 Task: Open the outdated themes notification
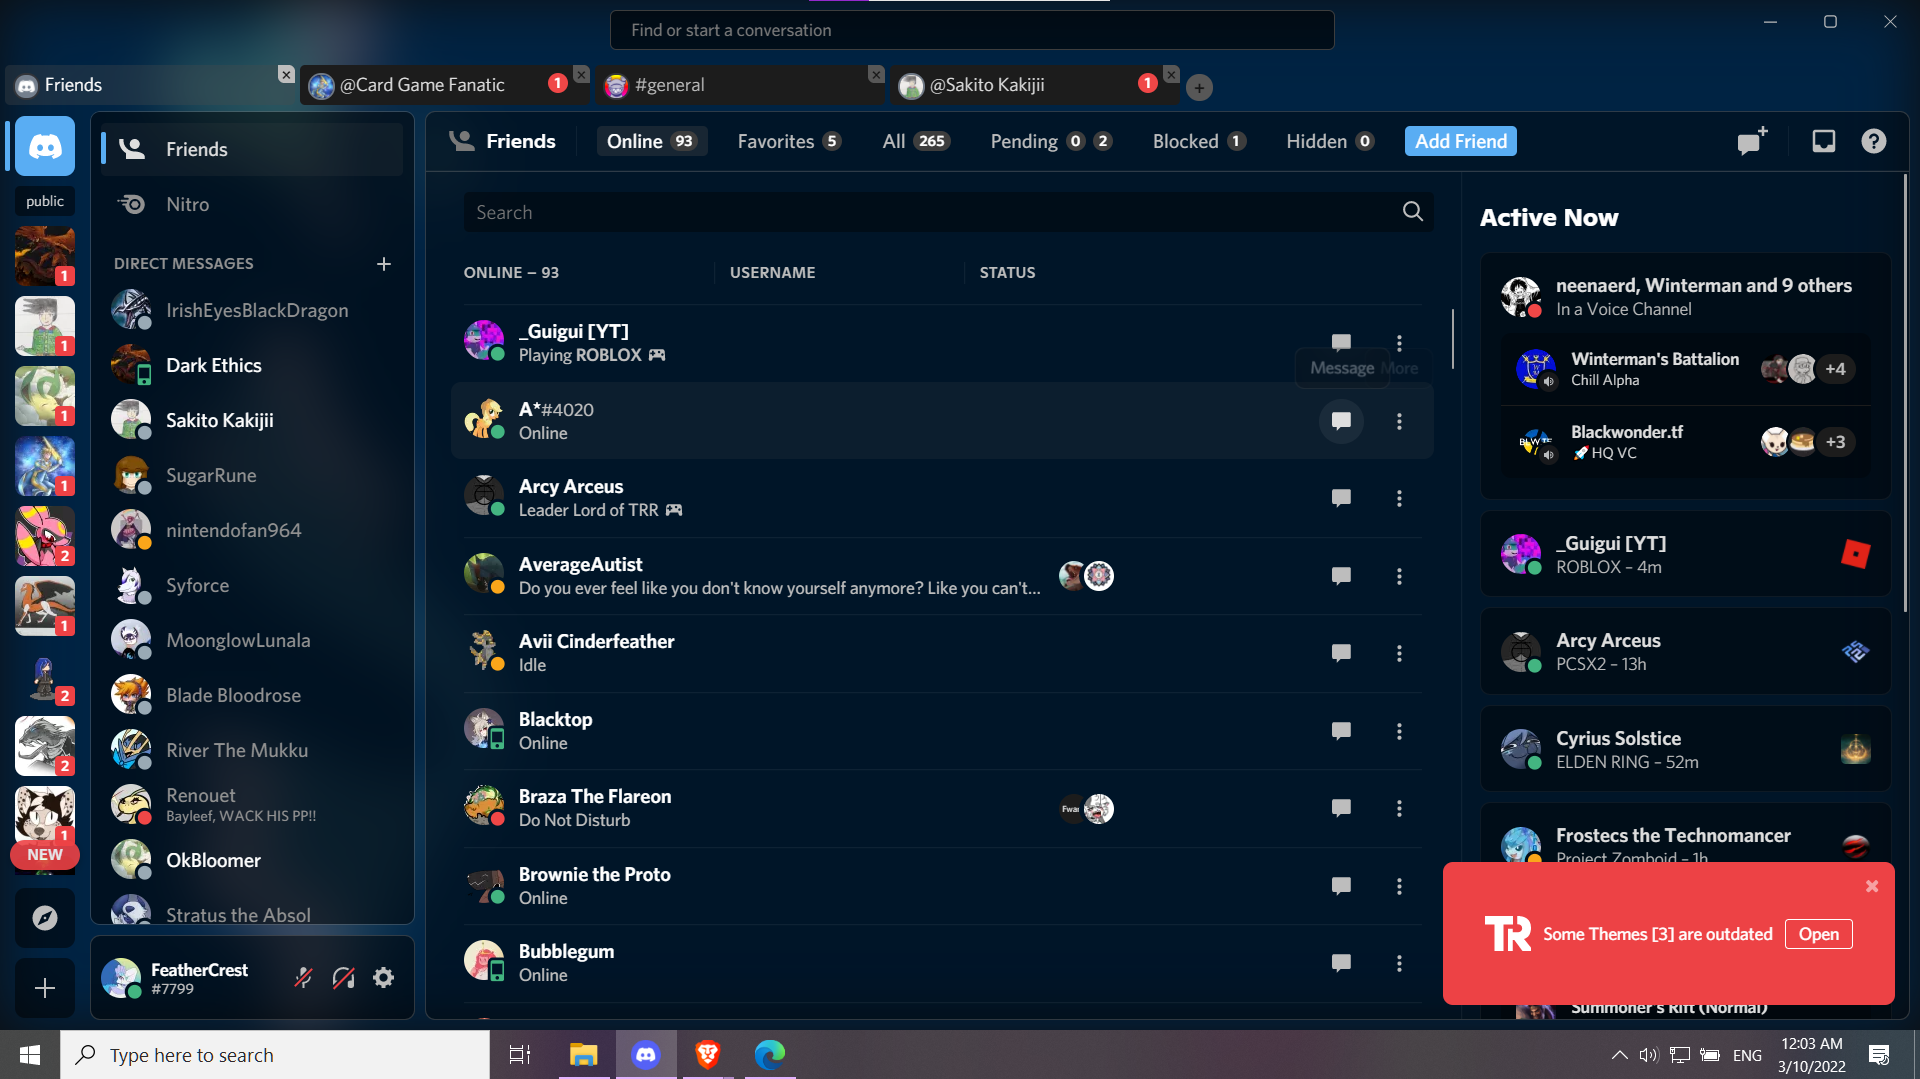point(1818,933)
